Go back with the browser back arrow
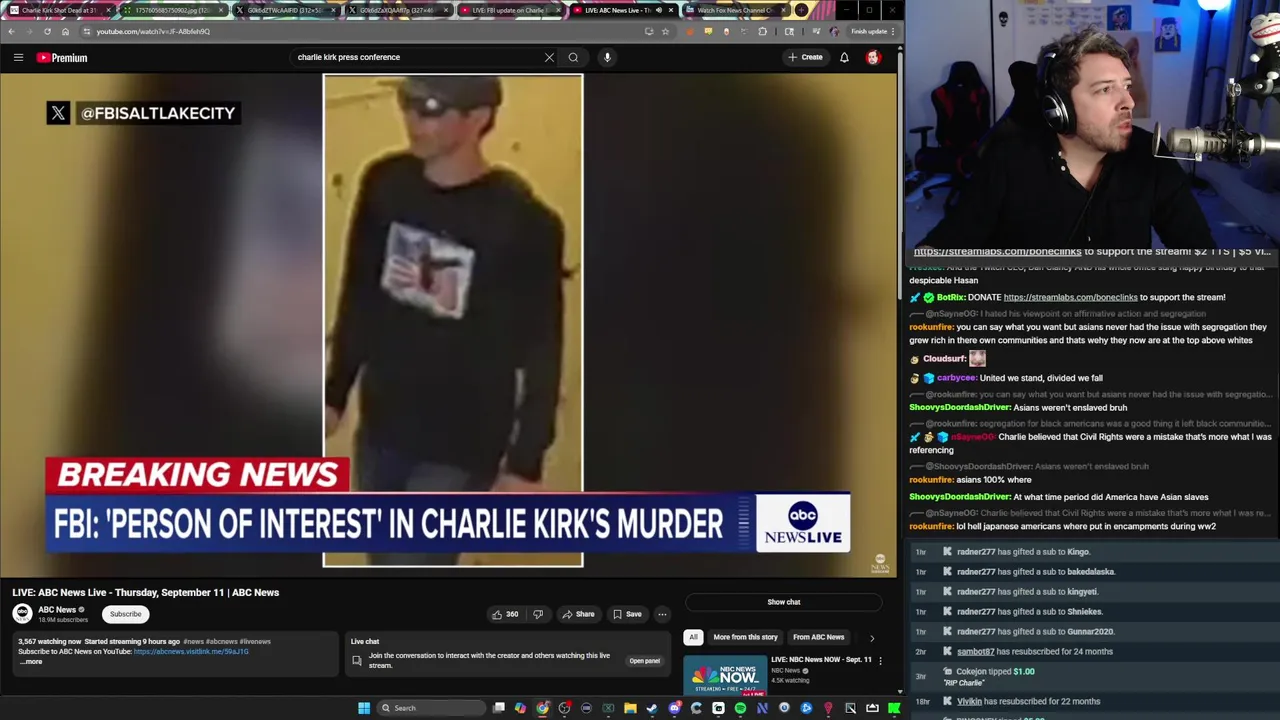This screenshot has height=720, width=1280. click(x=11, y=31)
